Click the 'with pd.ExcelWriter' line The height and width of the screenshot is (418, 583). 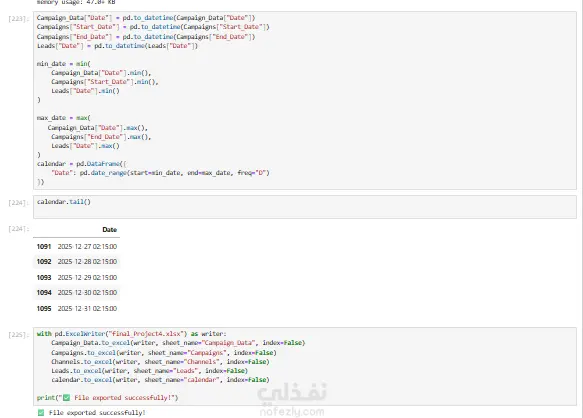[131, 334]
